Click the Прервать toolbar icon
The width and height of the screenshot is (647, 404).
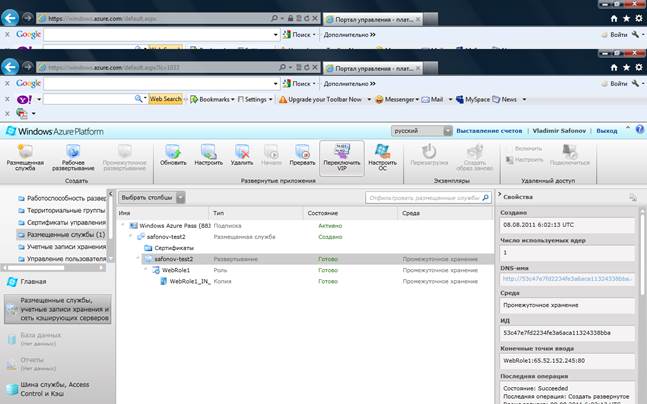coord(302,155)
